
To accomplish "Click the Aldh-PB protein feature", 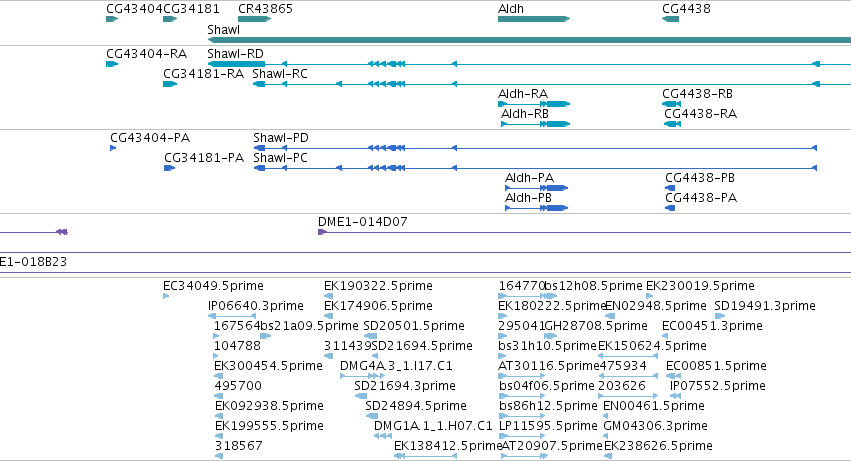I will click(536, 208).
